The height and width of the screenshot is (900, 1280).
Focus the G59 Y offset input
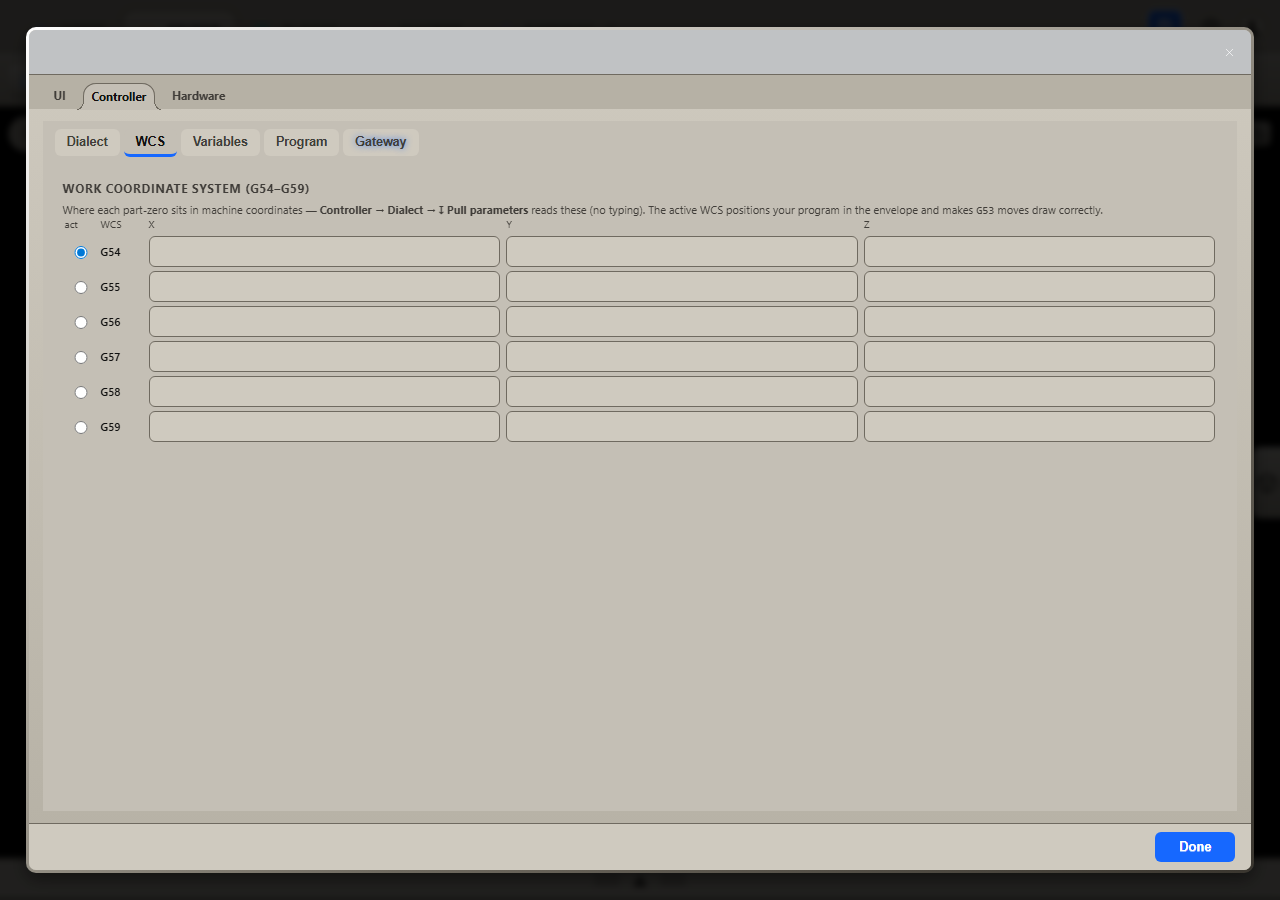[x=682, y=427]
